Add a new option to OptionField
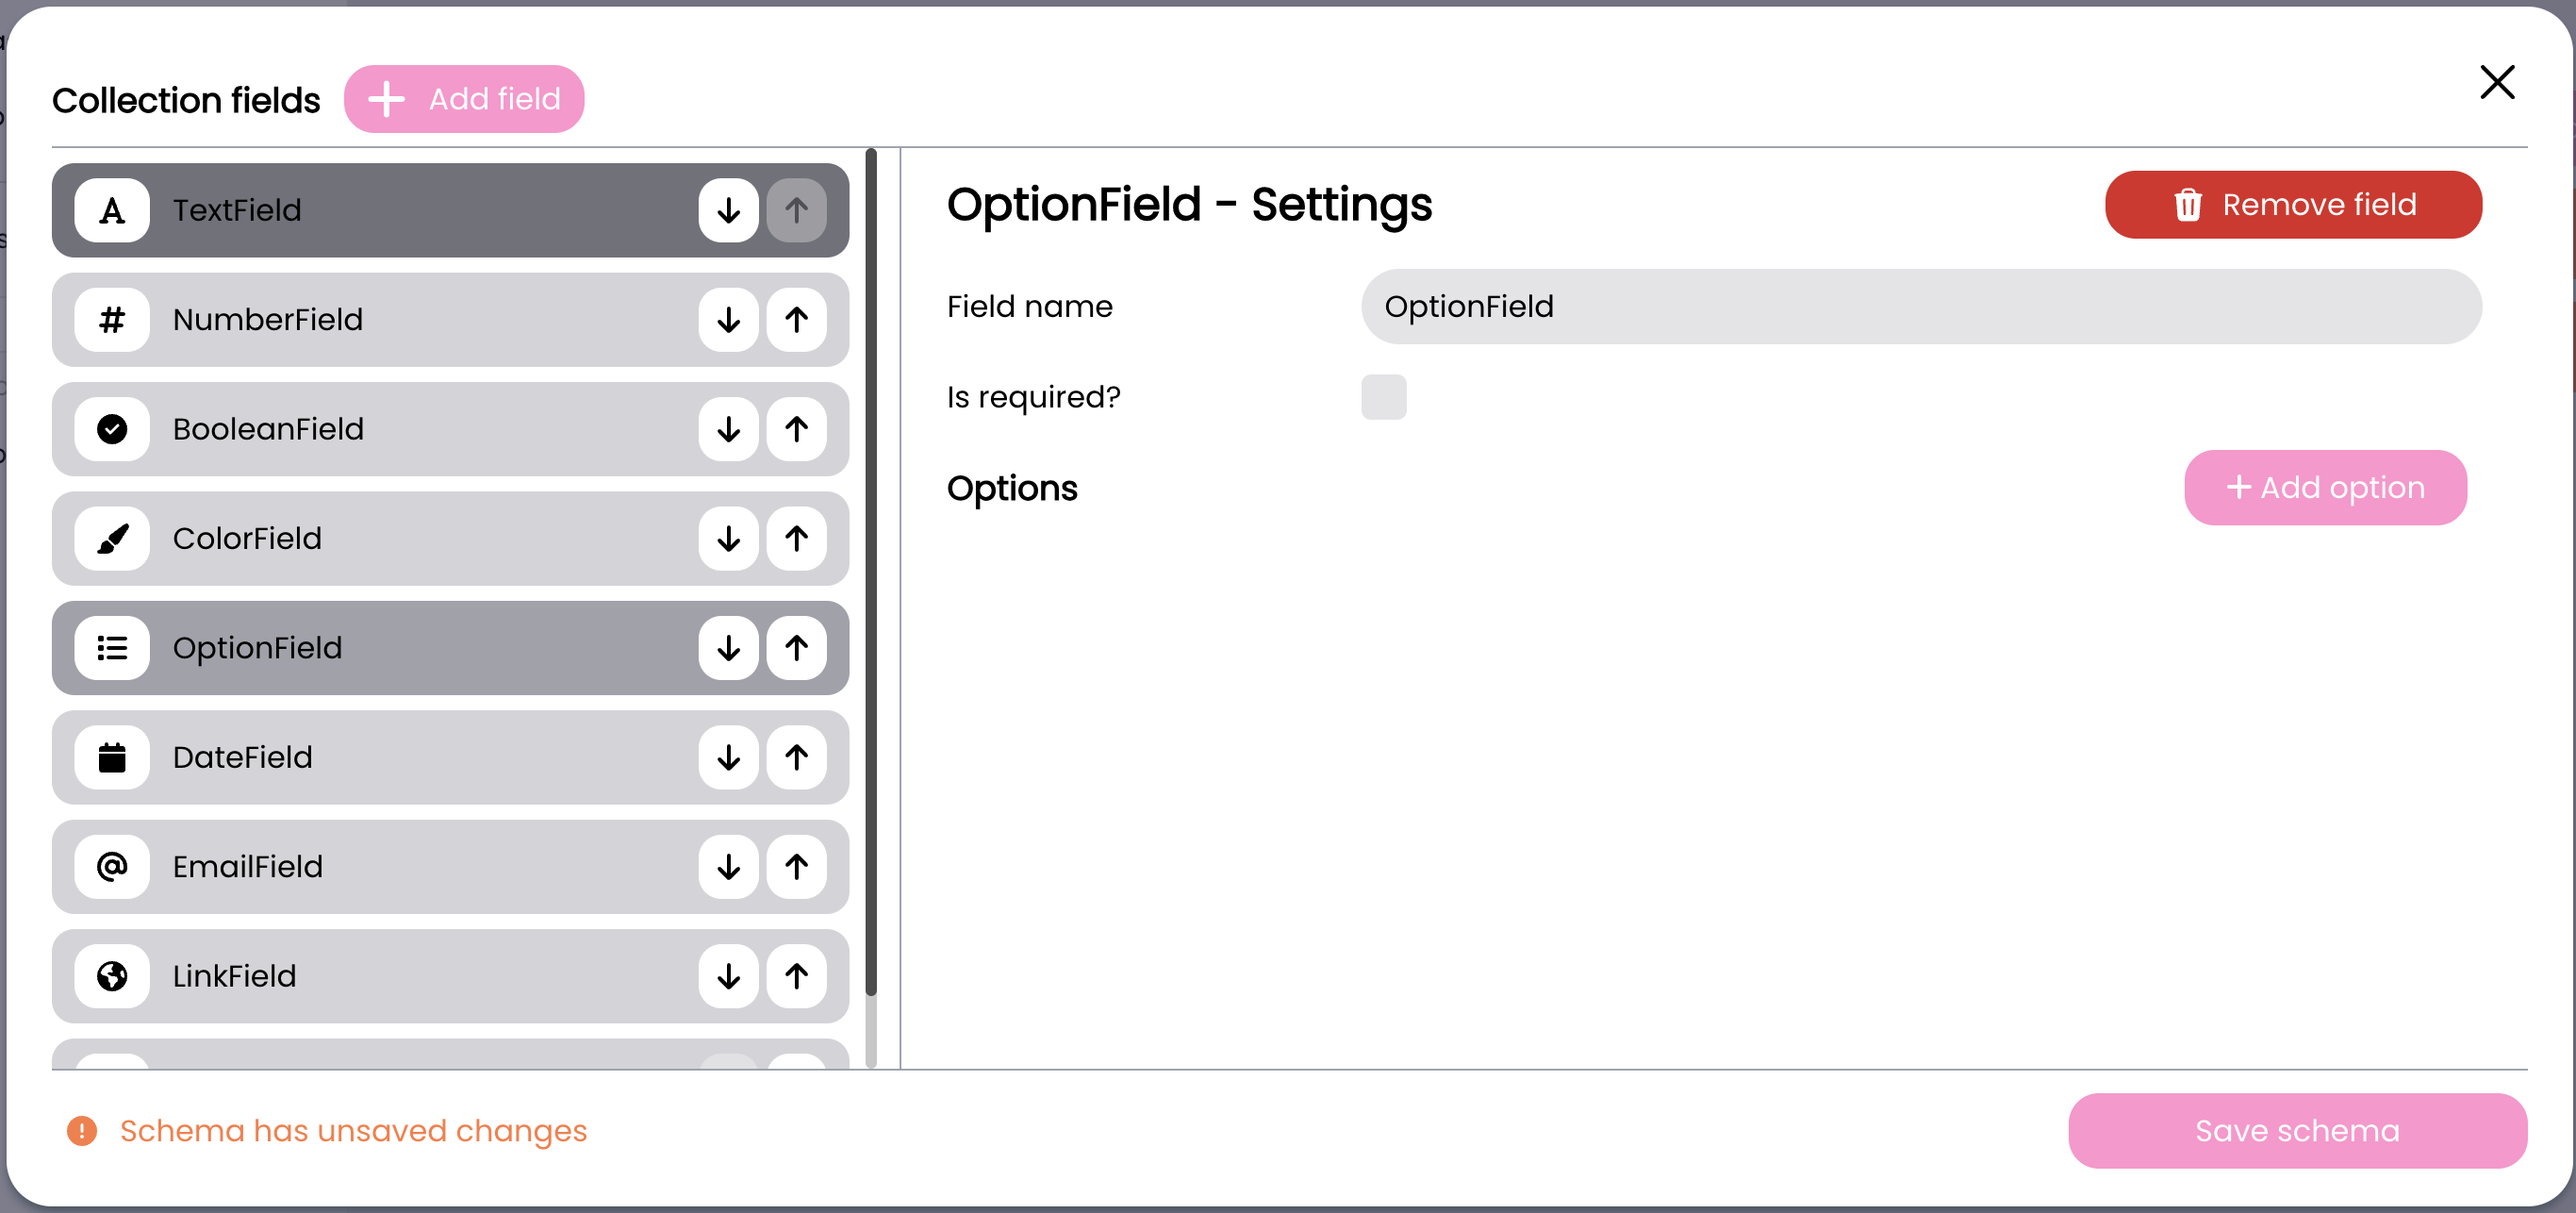 click(x=2325, y=488)
